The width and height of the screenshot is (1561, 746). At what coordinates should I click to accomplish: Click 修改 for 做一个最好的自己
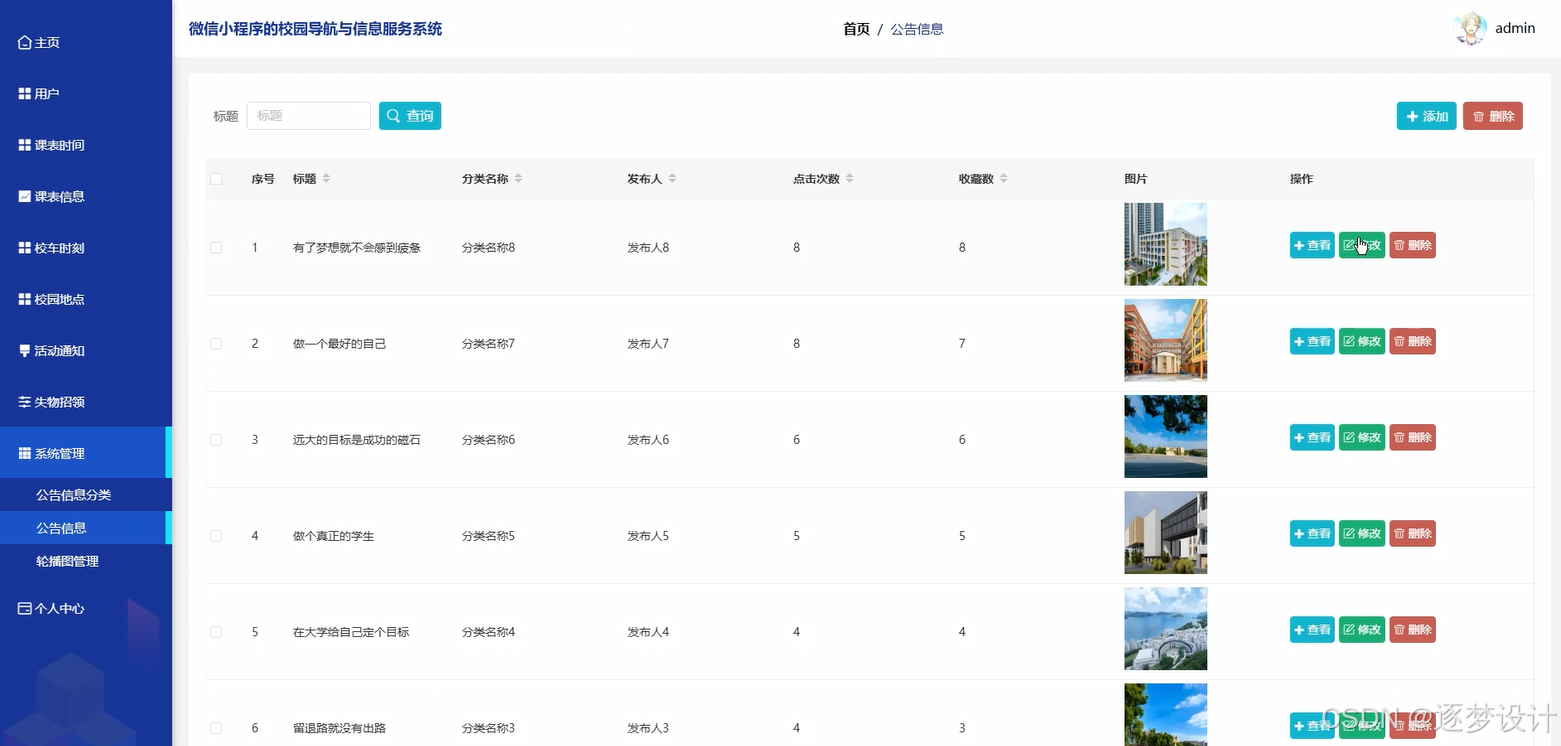click(x=1362, y=341)
